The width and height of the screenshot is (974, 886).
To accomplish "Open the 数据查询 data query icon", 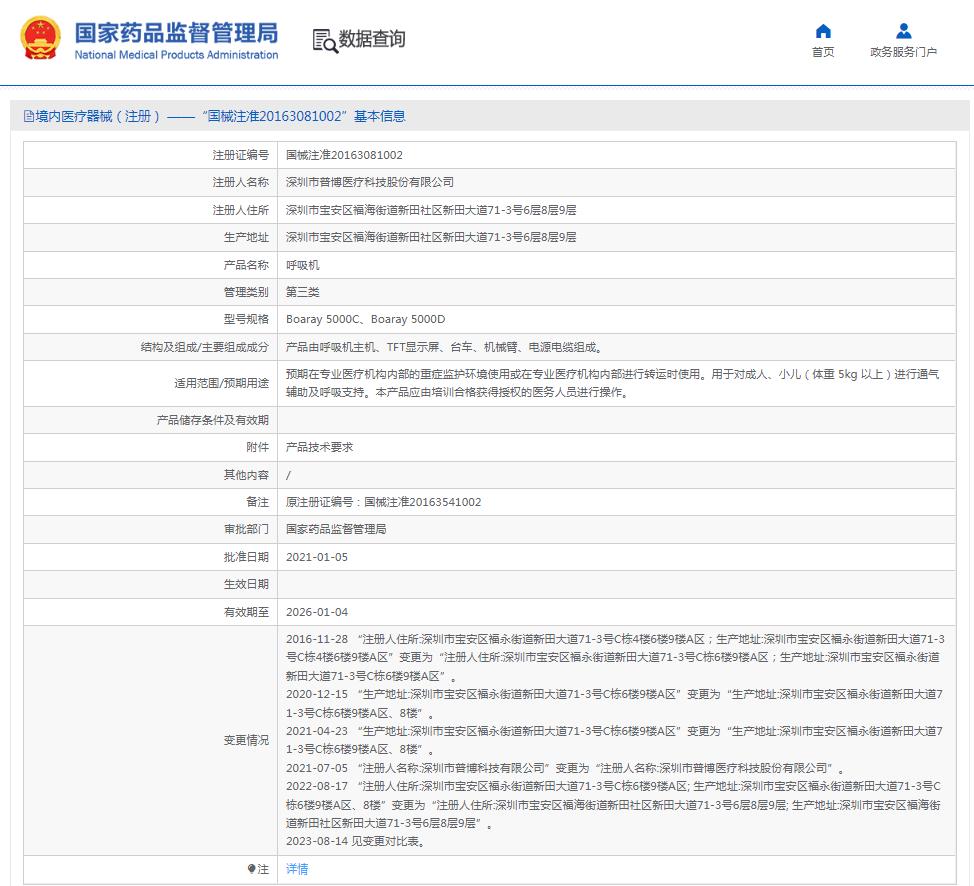I will [322, 42].
